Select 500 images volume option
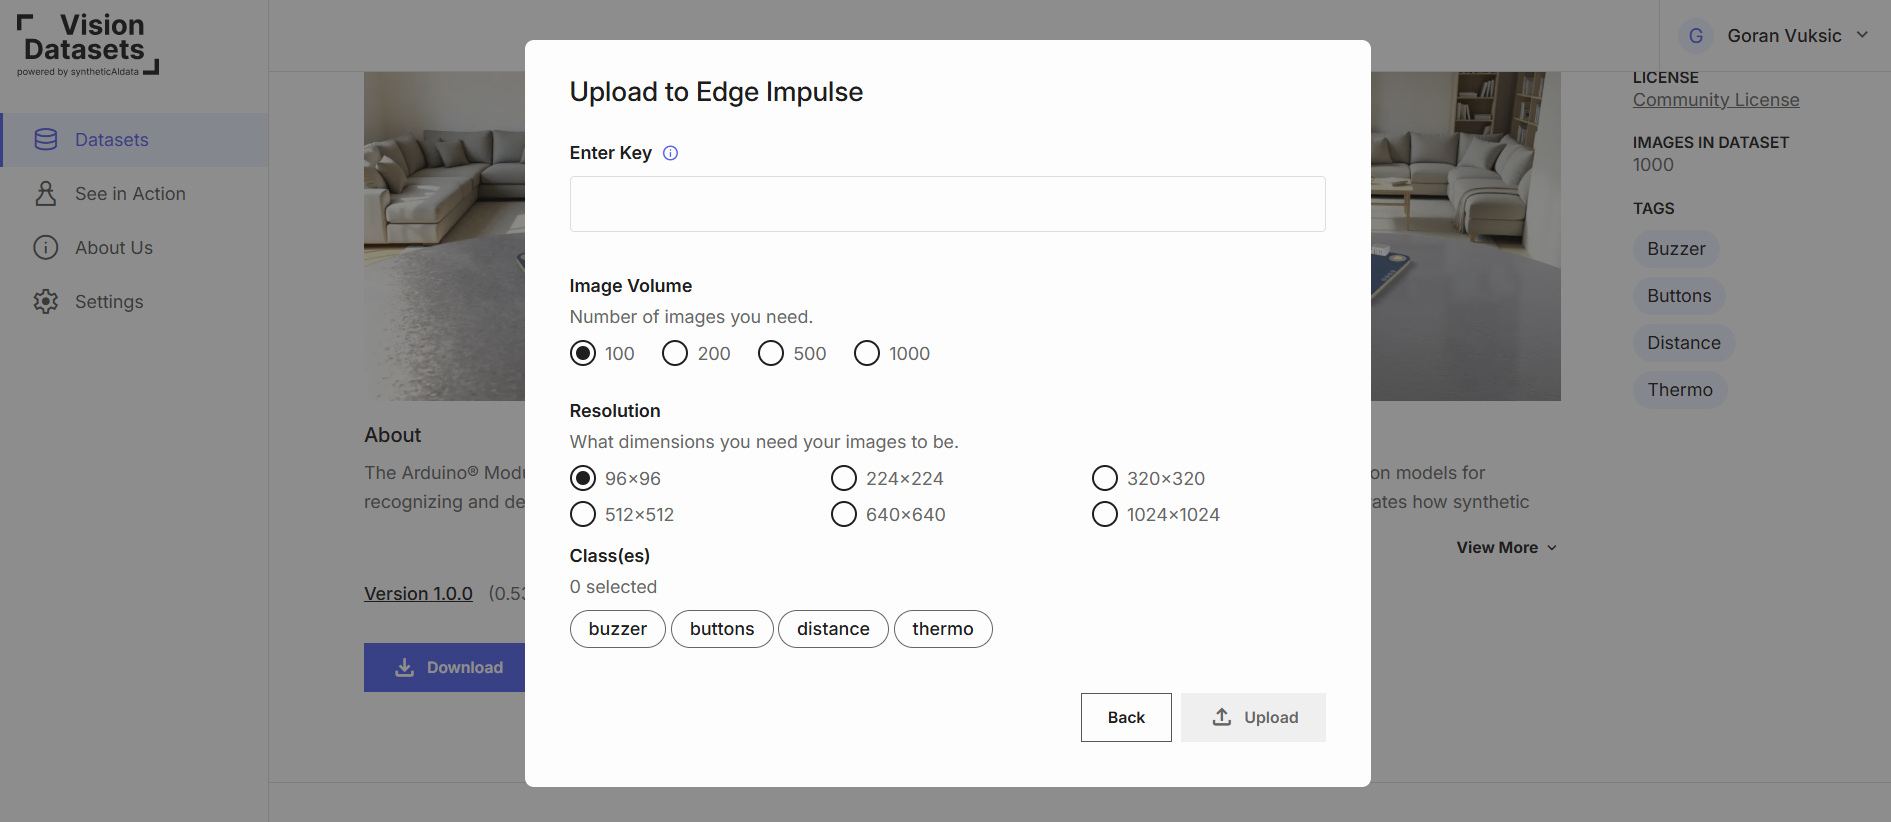The height and width of the screenshot is (822, 1891). point(771,354)
